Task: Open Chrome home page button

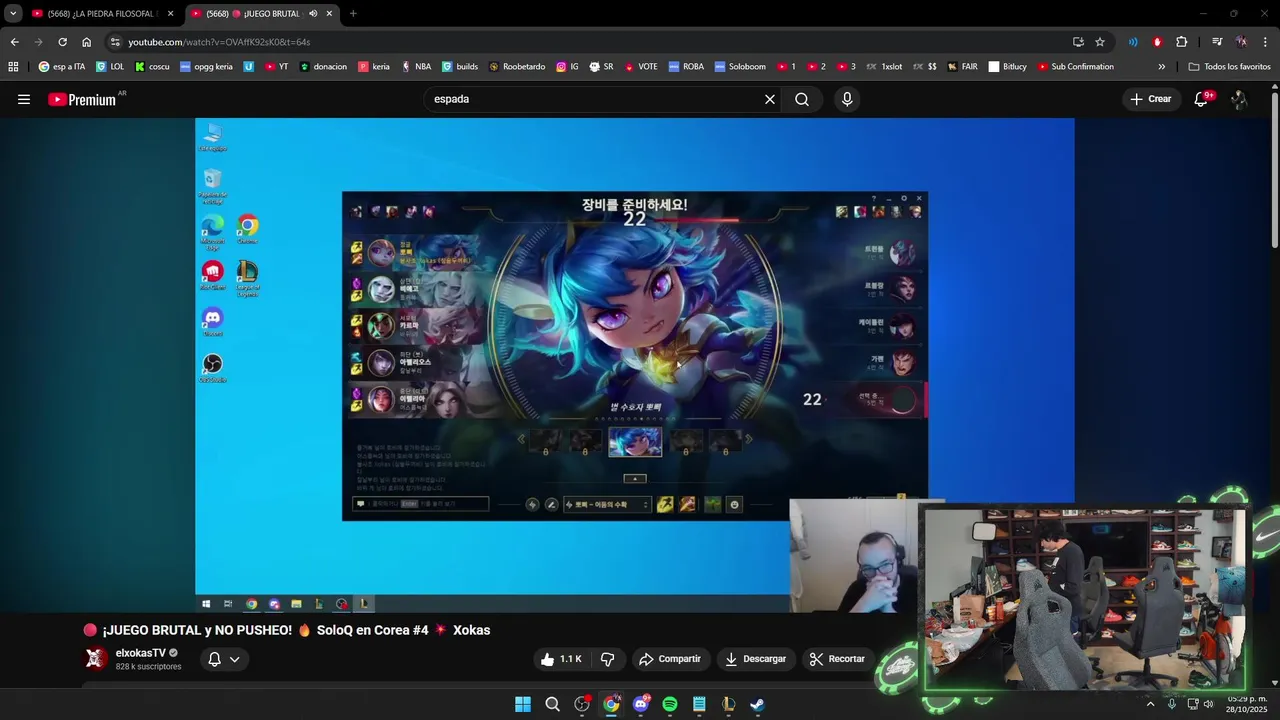Action: coord(86,42)
